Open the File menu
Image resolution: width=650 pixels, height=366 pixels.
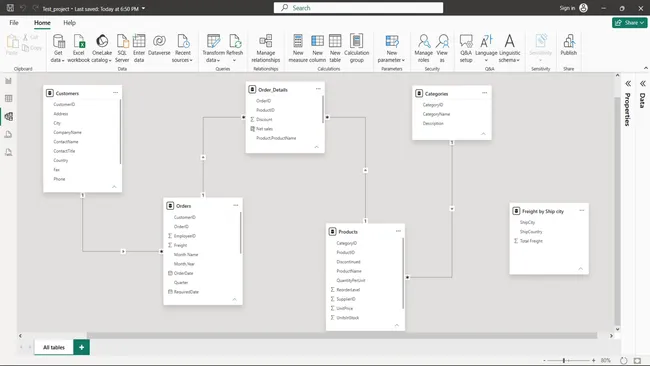tap(14, 23)
